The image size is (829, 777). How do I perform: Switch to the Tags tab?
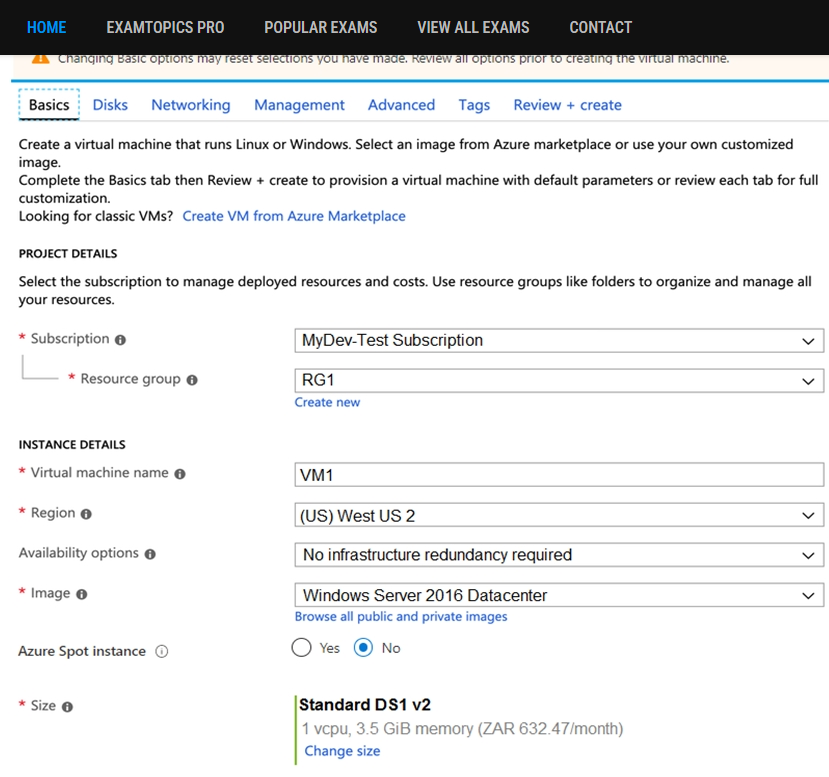[474, 105]
